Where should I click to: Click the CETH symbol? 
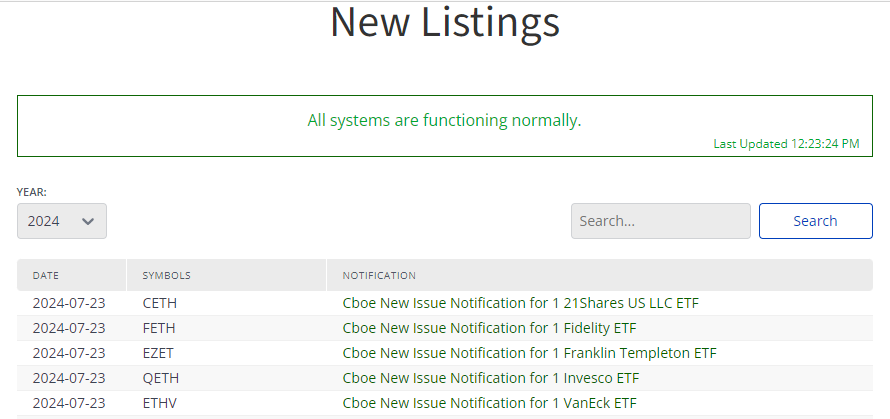[x=160, y=302]
